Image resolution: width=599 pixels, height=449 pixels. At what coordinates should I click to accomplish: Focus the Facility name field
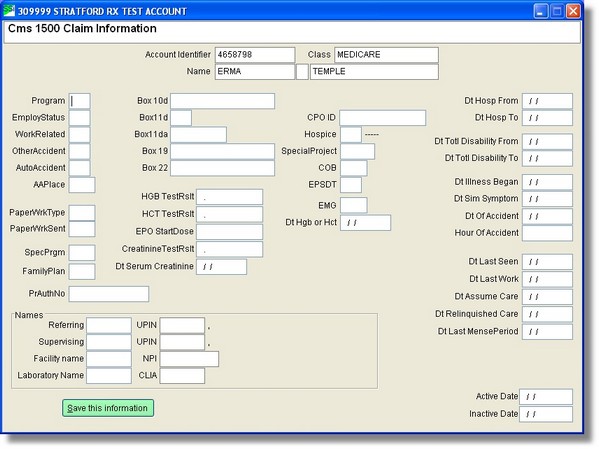point(109,359)
